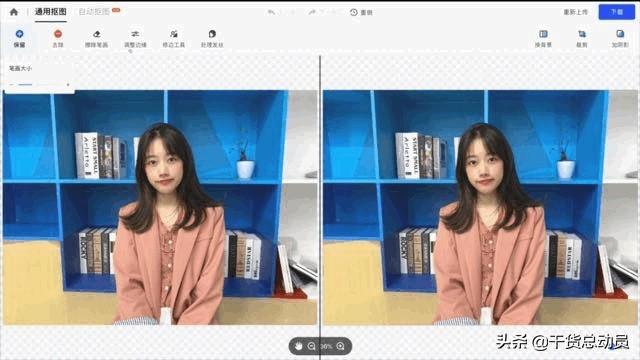This screenshot has height=360, width=640.
Task: Select the red 去除 (remove) brush tool
Action: 58,38
